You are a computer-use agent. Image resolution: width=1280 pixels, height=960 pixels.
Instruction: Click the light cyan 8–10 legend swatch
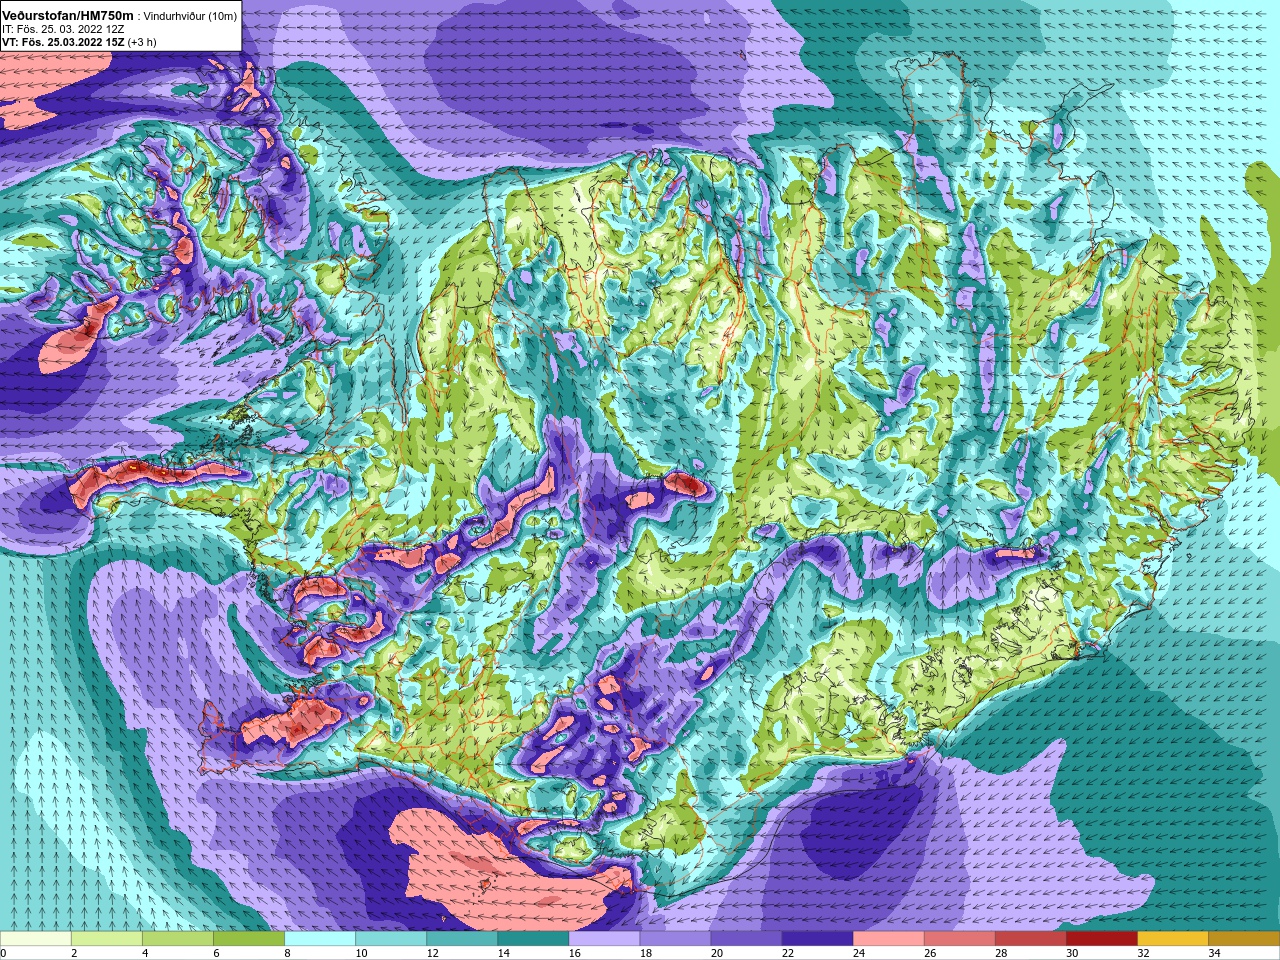[320, 940]
